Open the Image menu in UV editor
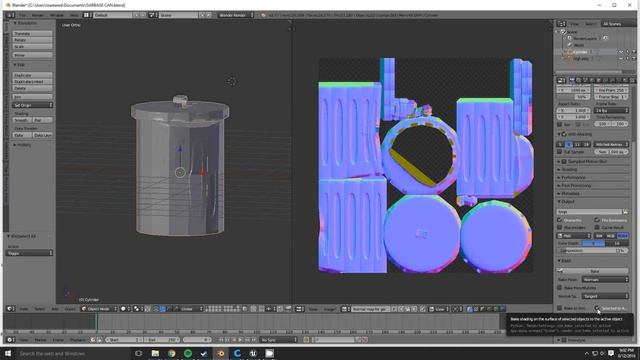640x360 pixels. 329,309
